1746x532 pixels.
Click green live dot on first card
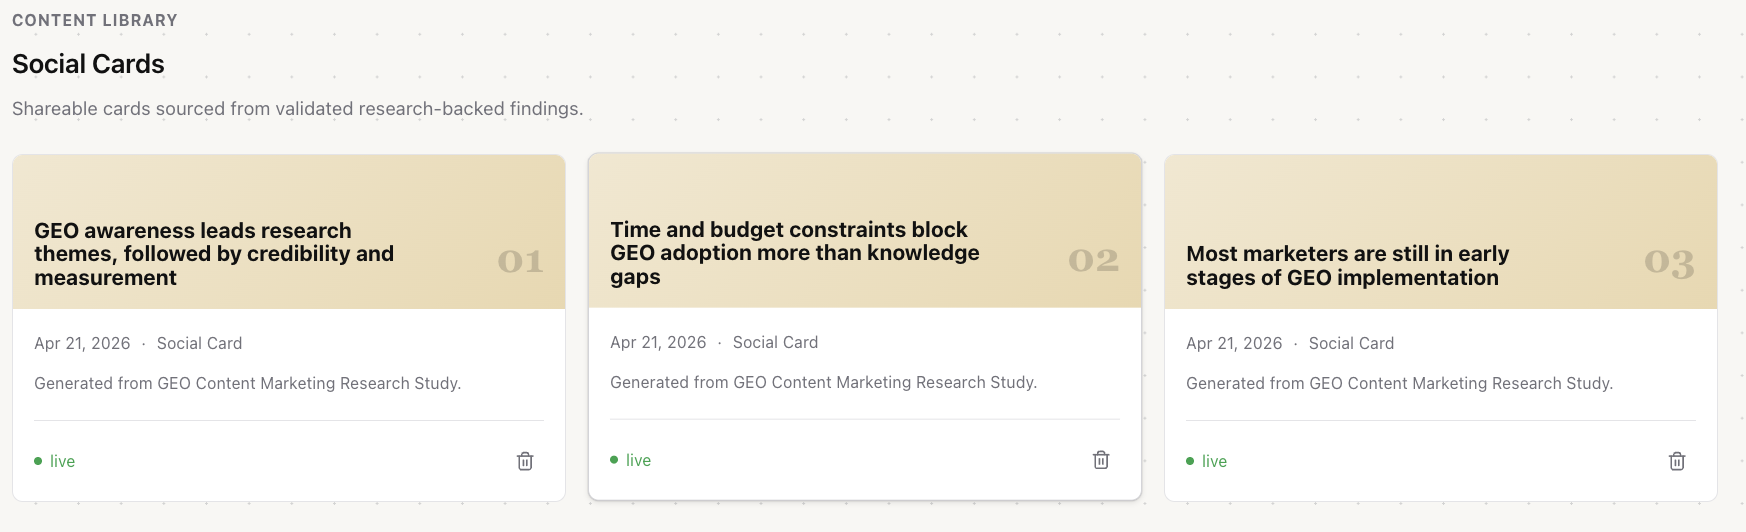[x=38, y=461]
